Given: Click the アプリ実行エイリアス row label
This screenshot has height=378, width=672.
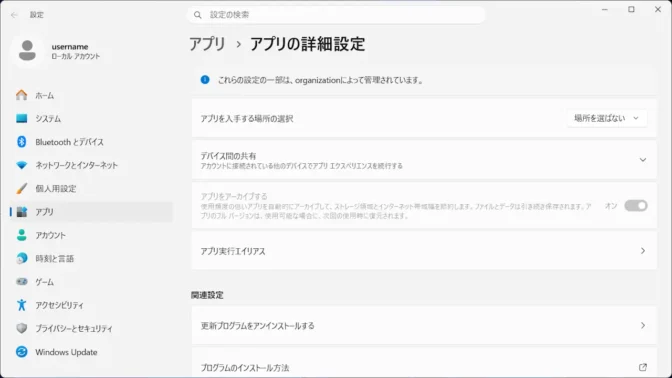Looking at the screenshot, I should coord(233,251).
